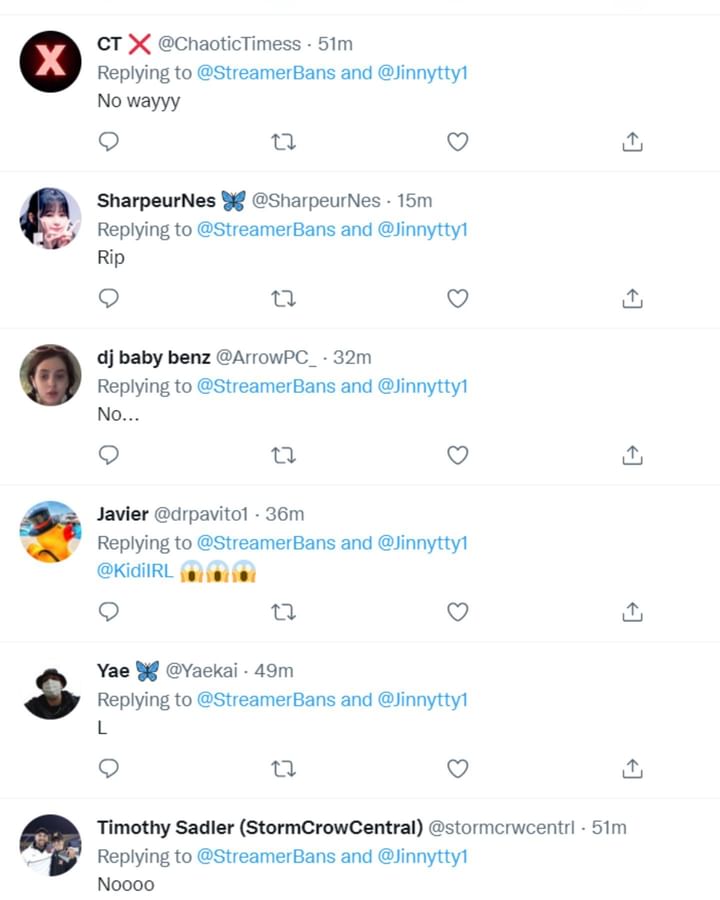Image resolution: width=720 pixels, height=900 pixels.
Task: Retweet SharpeurNes's "Rip" reply
Action: 283,298
